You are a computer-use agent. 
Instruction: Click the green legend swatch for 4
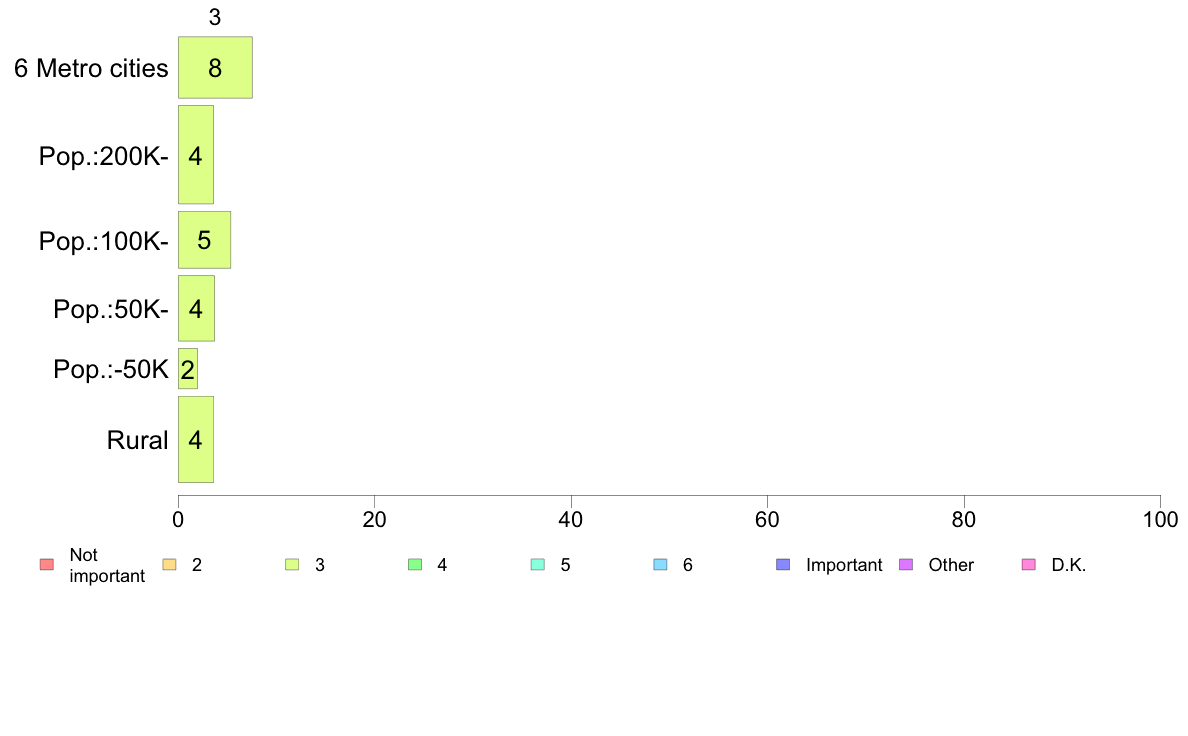point(415,565)
